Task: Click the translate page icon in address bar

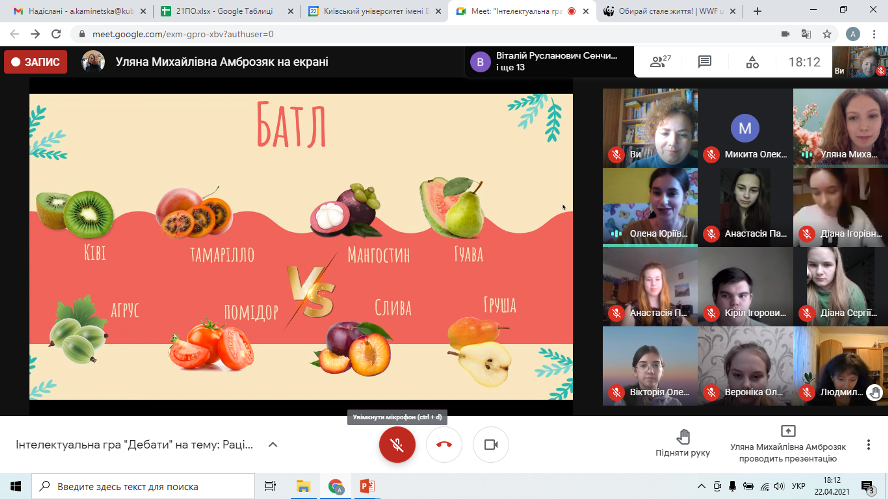Action: click(x=806, y=34)
